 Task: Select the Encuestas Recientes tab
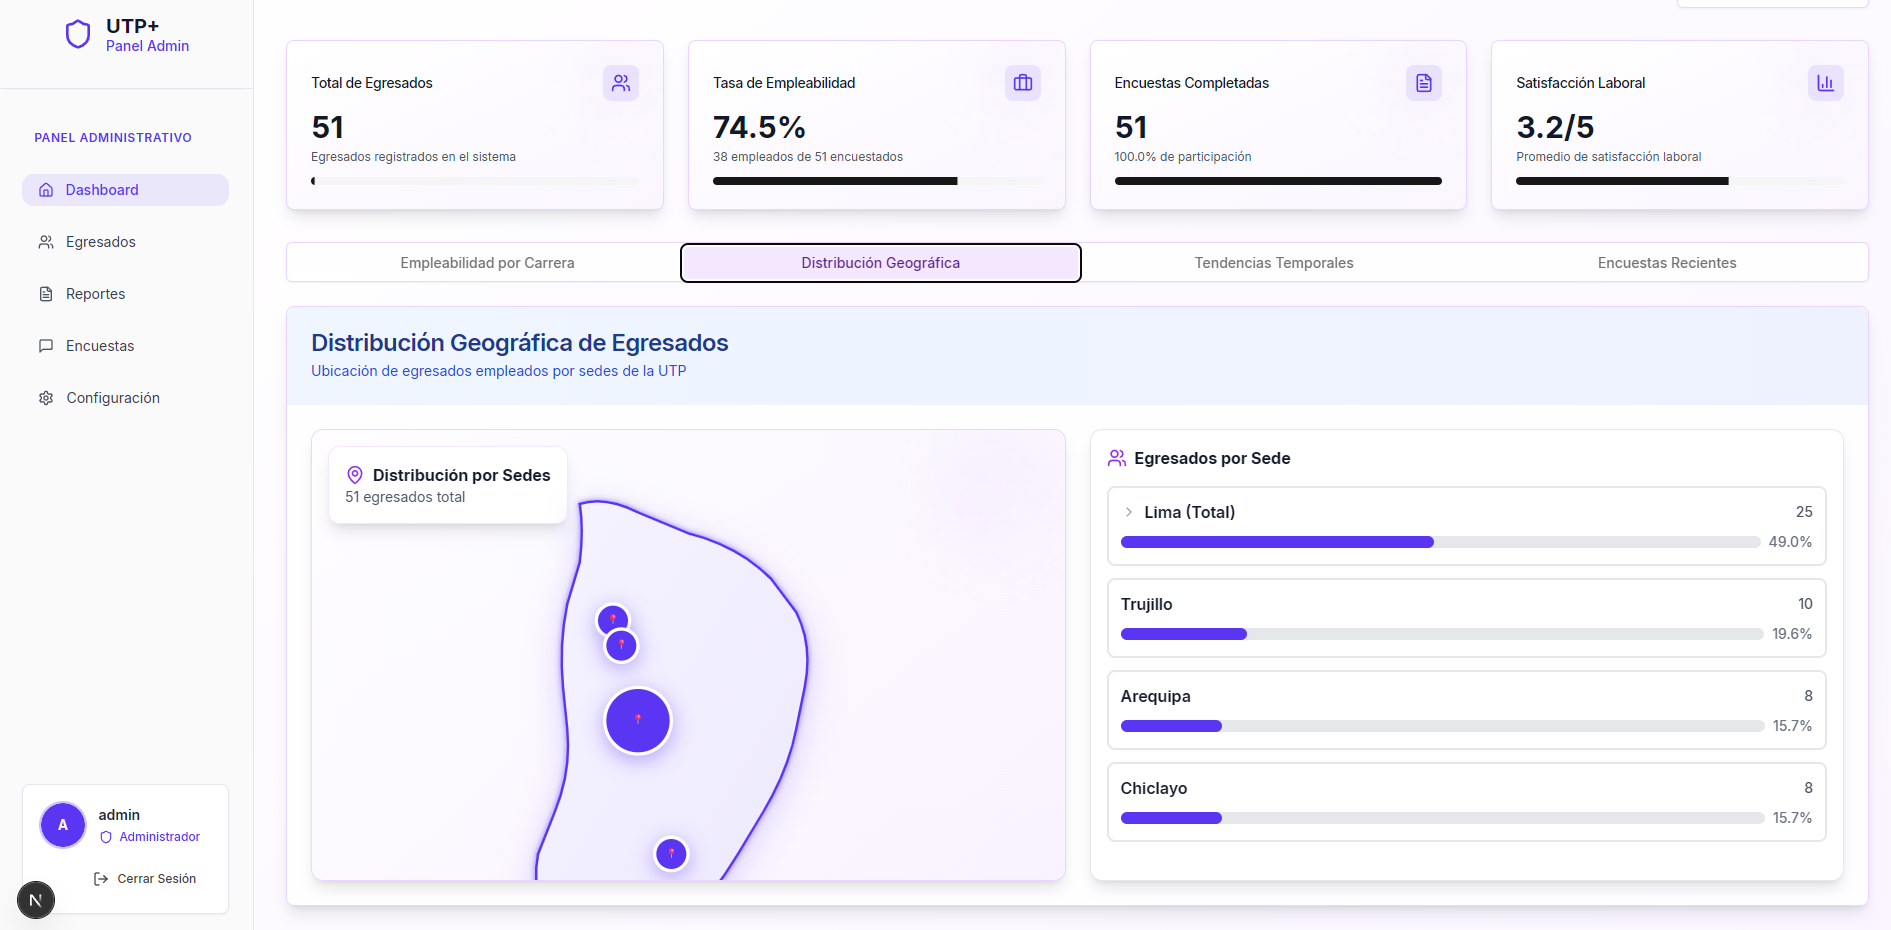click(1666, 263)
